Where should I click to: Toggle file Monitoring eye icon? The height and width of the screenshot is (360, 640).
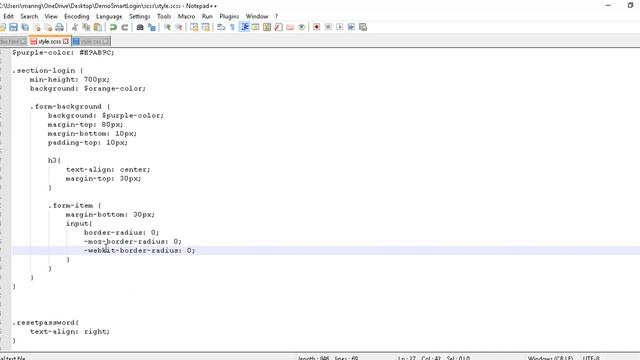tap(301, 27)
